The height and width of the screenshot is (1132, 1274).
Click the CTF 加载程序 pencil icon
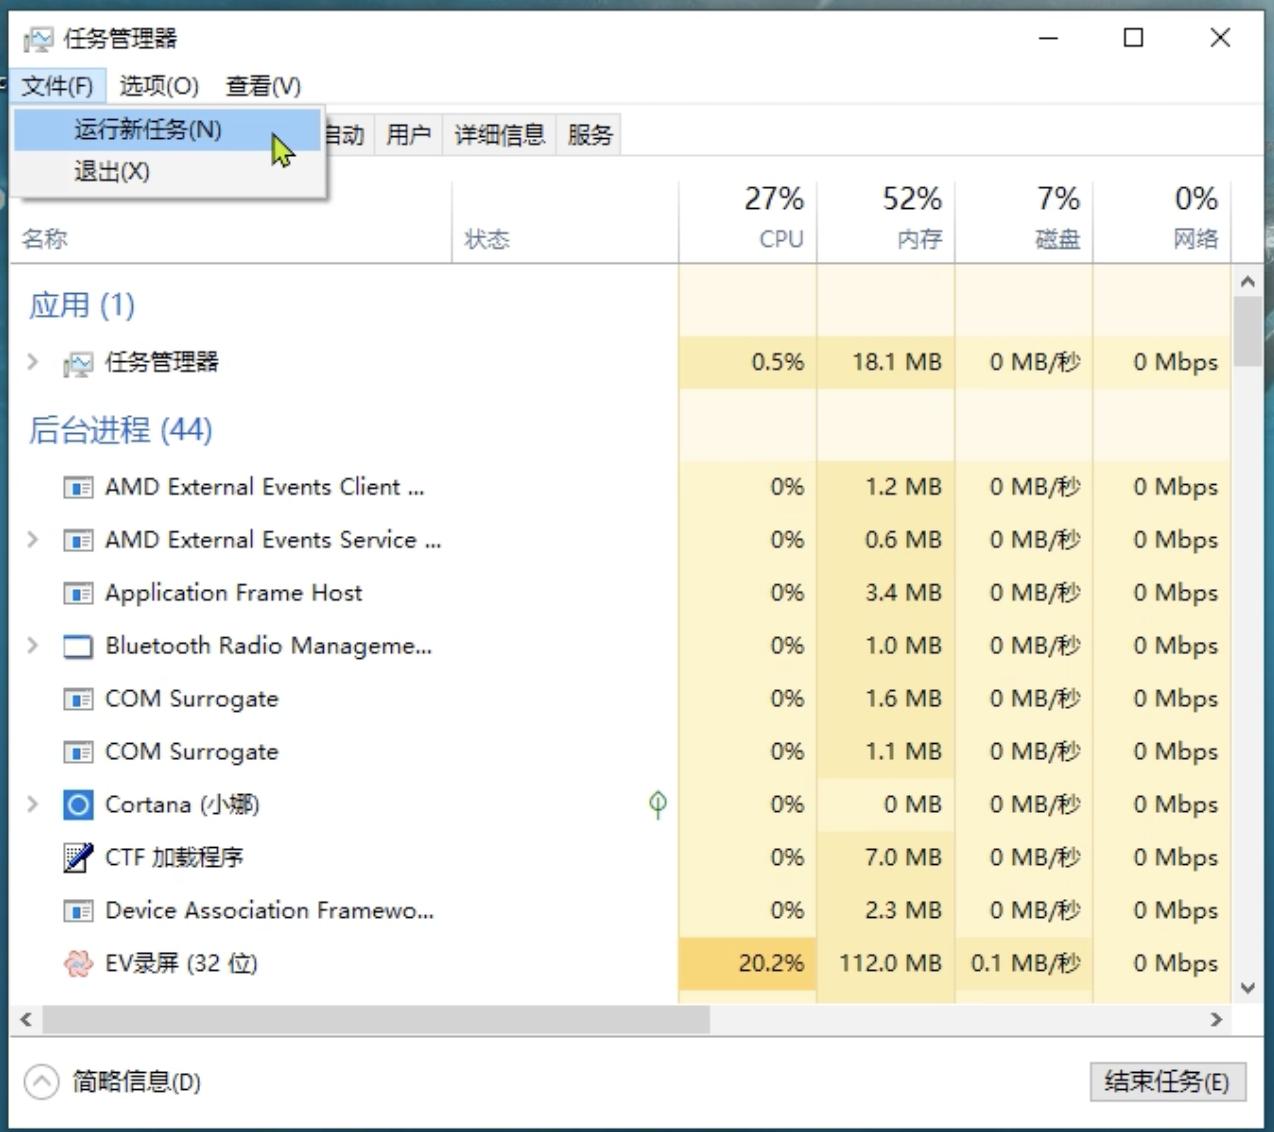(78, 857)
